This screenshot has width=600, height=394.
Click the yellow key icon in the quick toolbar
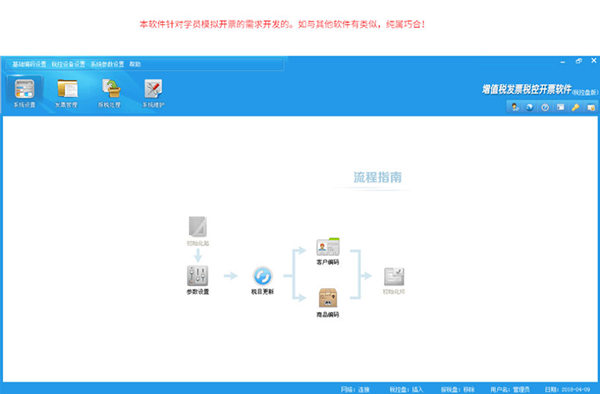(x=575, y=107)
